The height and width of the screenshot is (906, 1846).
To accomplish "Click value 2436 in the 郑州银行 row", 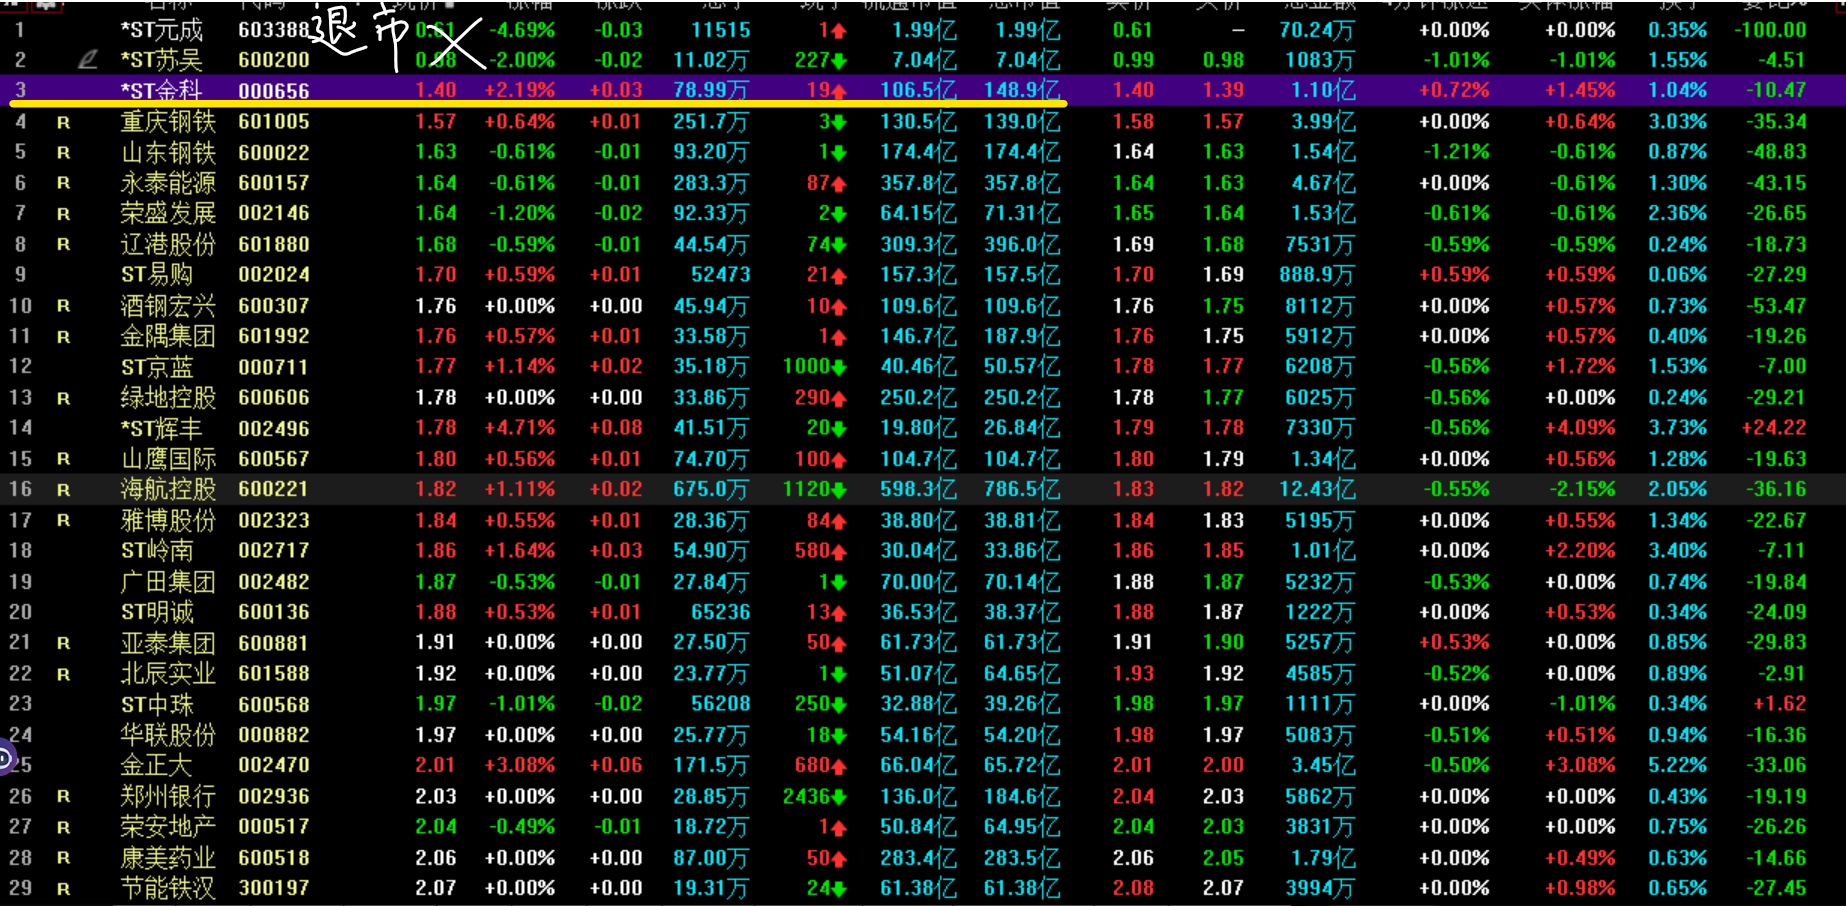I will 806,797.
